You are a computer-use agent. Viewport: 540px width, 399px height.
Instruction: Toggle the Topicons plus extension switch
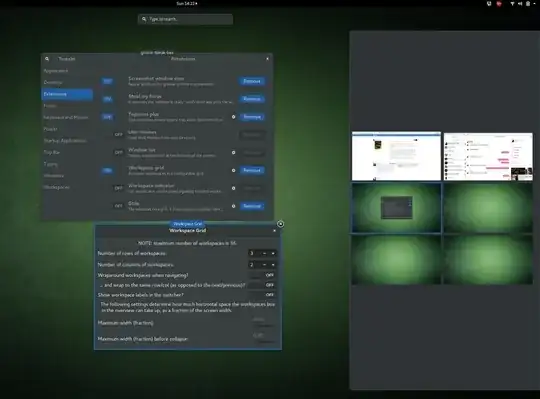(112, 117)
